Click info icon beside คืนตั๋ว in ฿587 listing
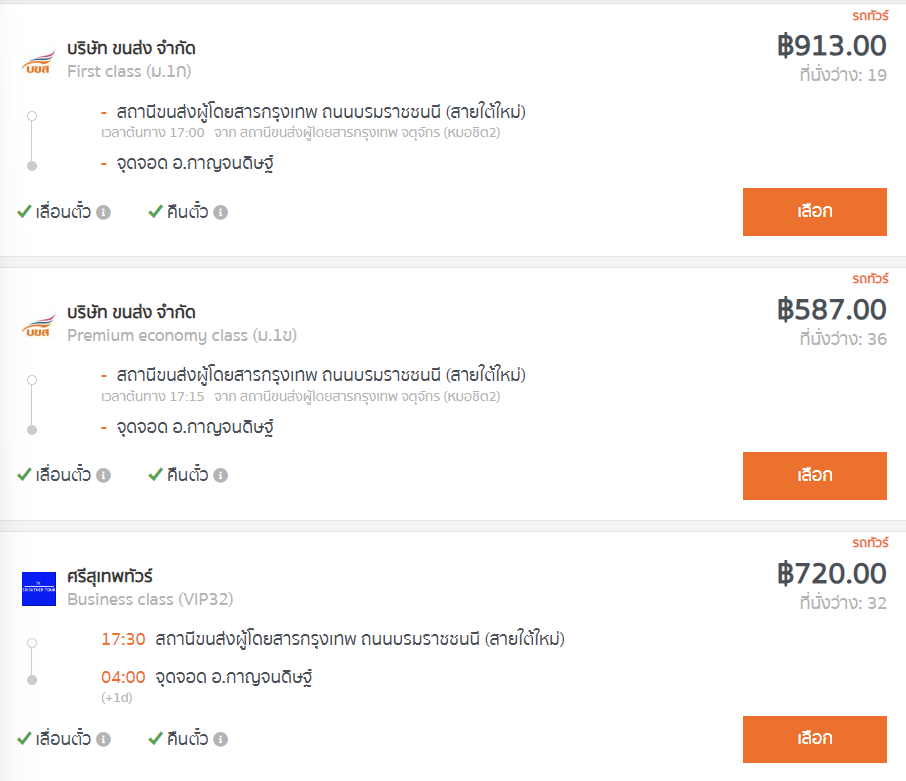Screen dimensions: 906x781 [221, 475]
